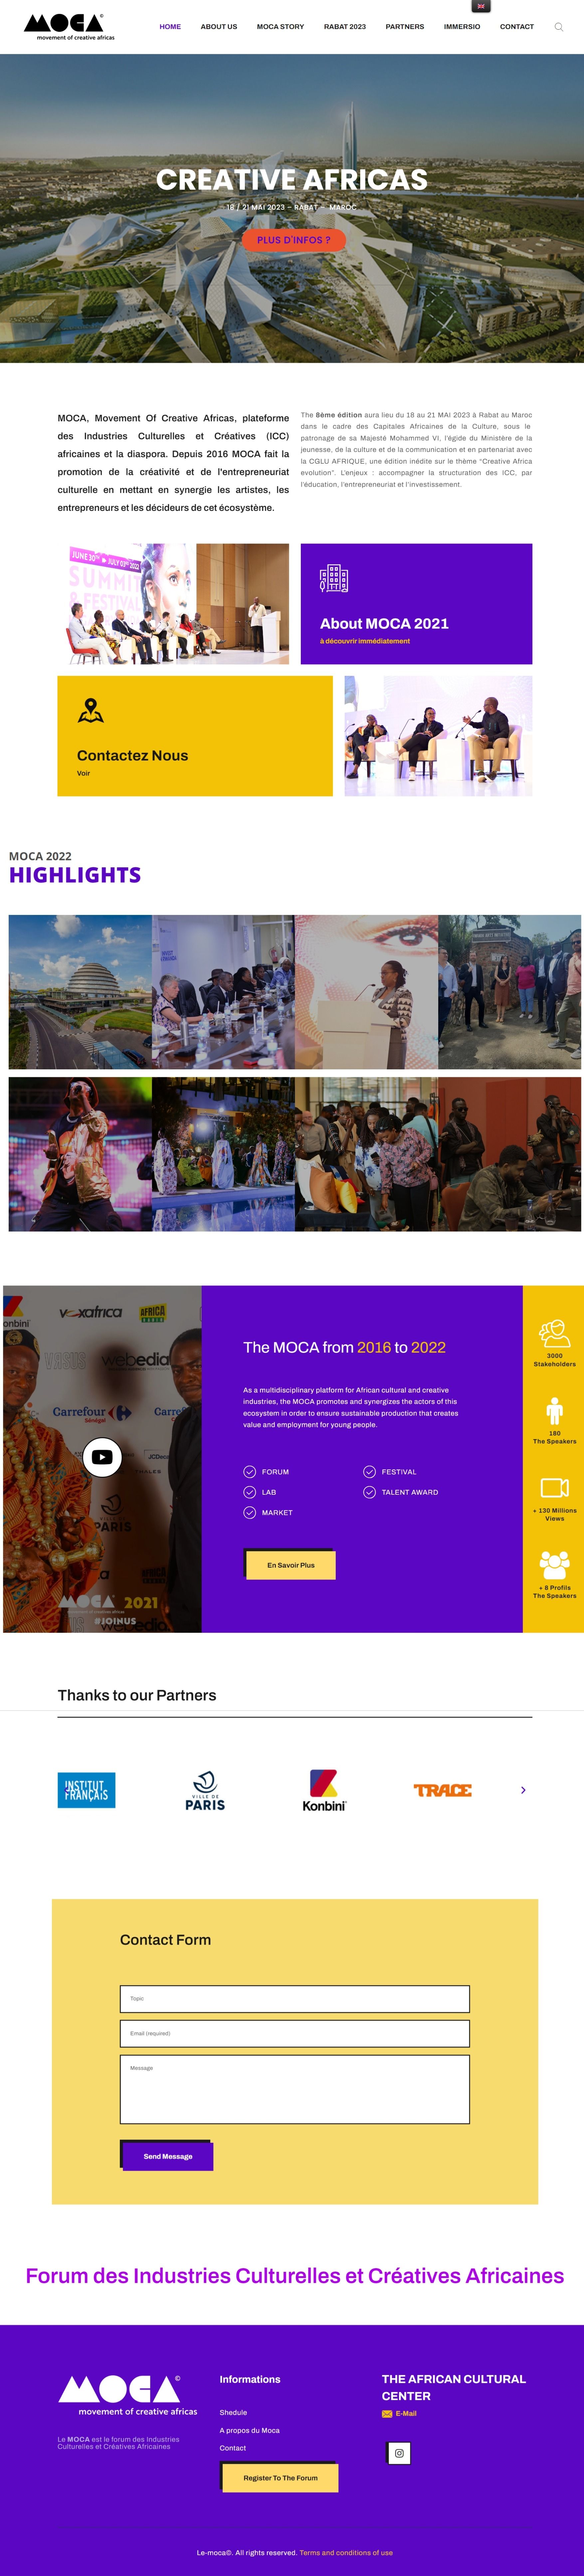The width and height of the screenshot is (584, 2576).
Task: Play the YouTube video button
Action: click(x=102, y=1457)
